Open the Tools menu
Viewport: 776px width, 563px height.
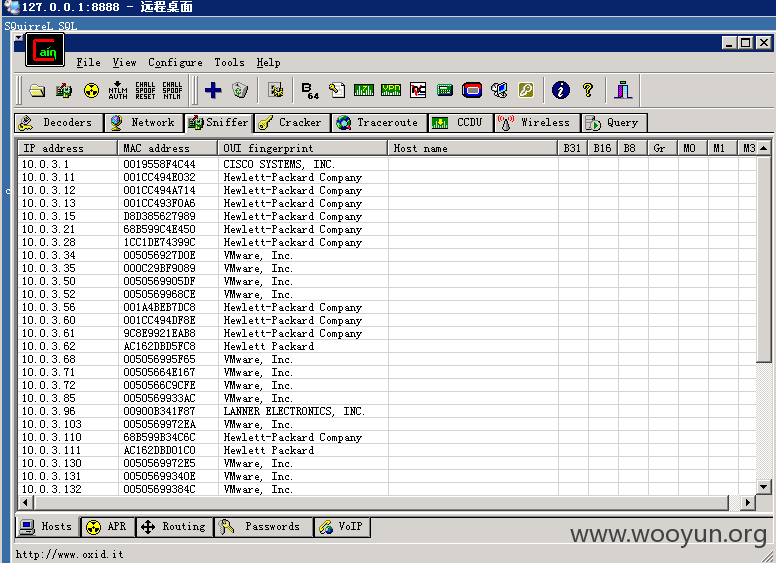(x=229, y=63)
